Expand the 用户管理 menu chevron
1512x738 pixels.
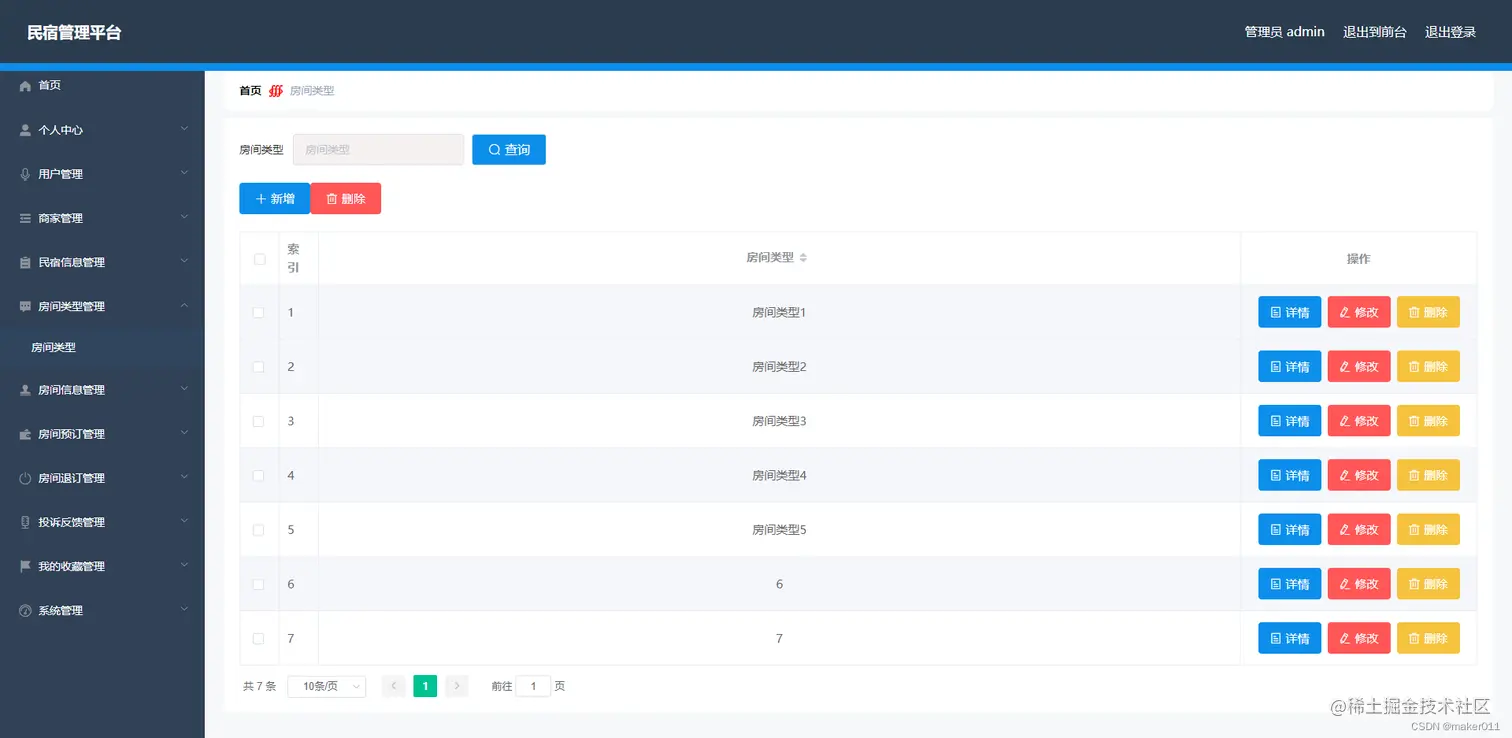(184, 173)
